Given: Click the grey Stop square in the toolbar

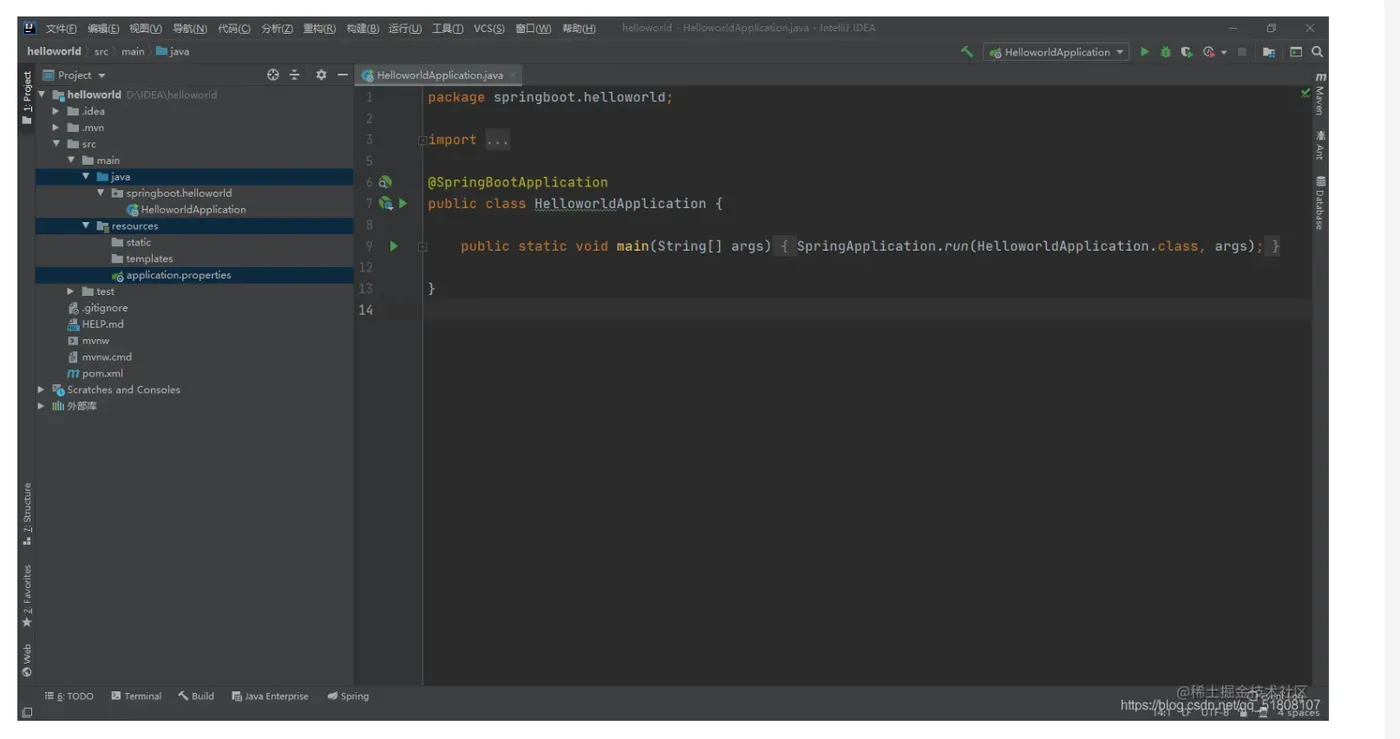Looking at the screenshot, I should coord(1242,52).
